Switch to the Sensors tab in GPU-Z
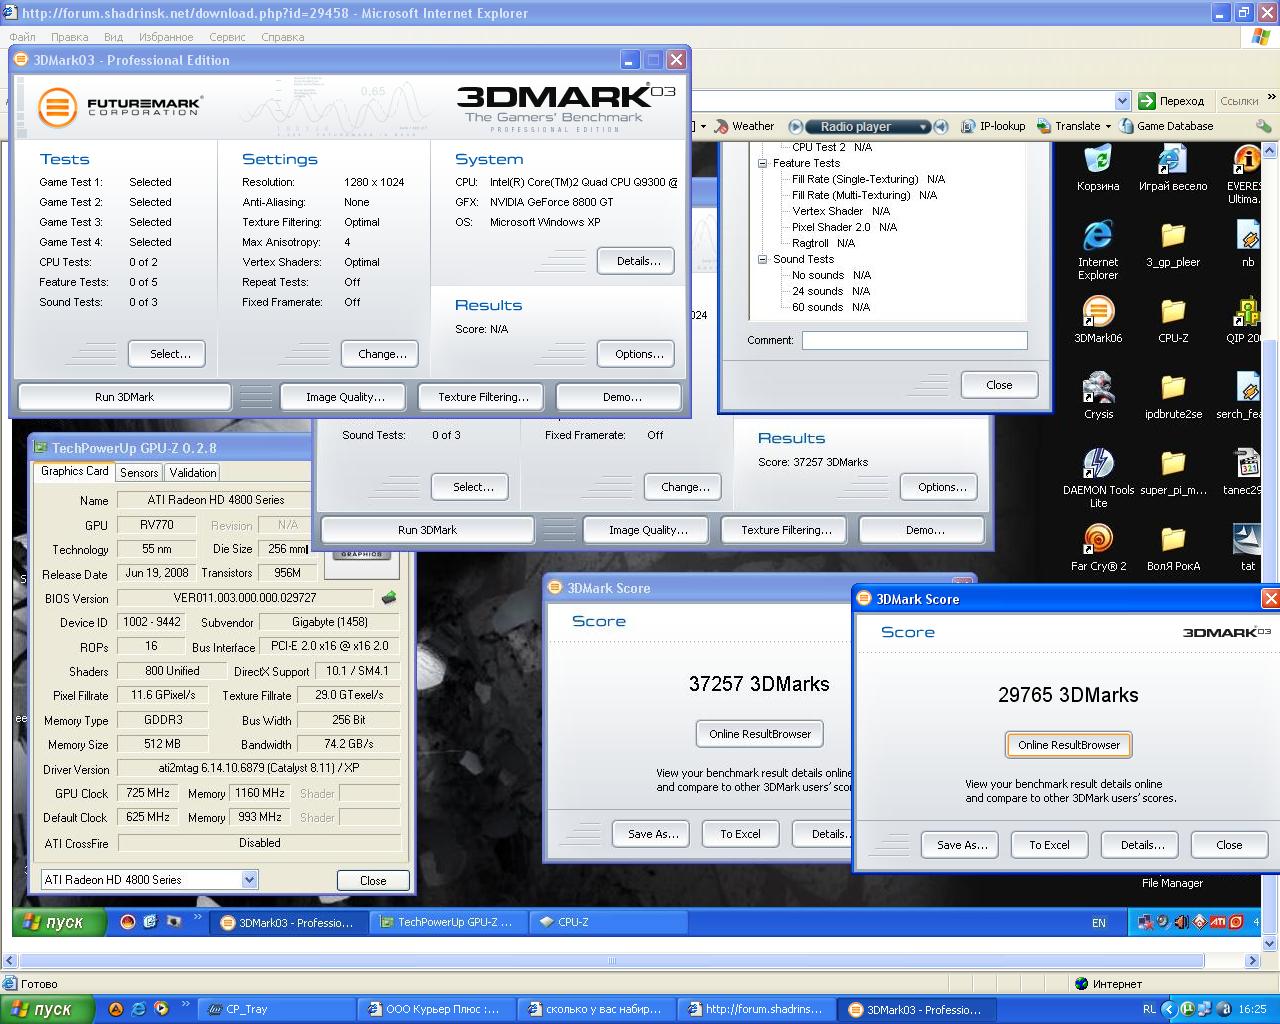The width and height of the screenshot is (1280, 1024). click(x=139, y=473)
